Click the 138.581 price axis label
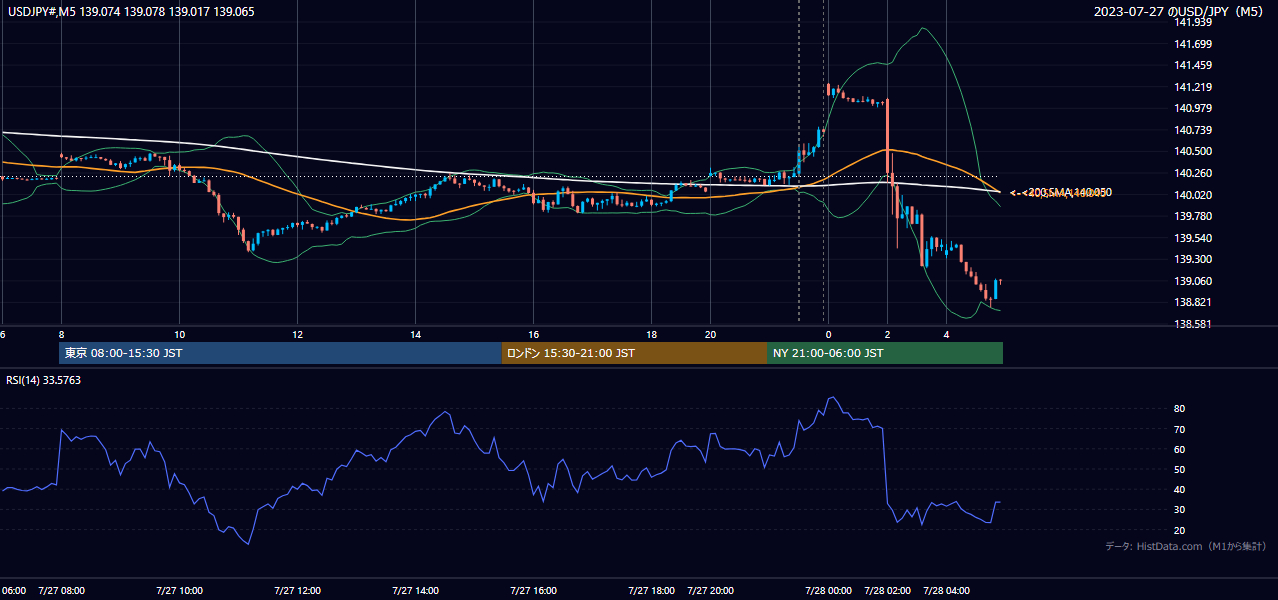The image size is (1278, 600). pos(1193,324)
